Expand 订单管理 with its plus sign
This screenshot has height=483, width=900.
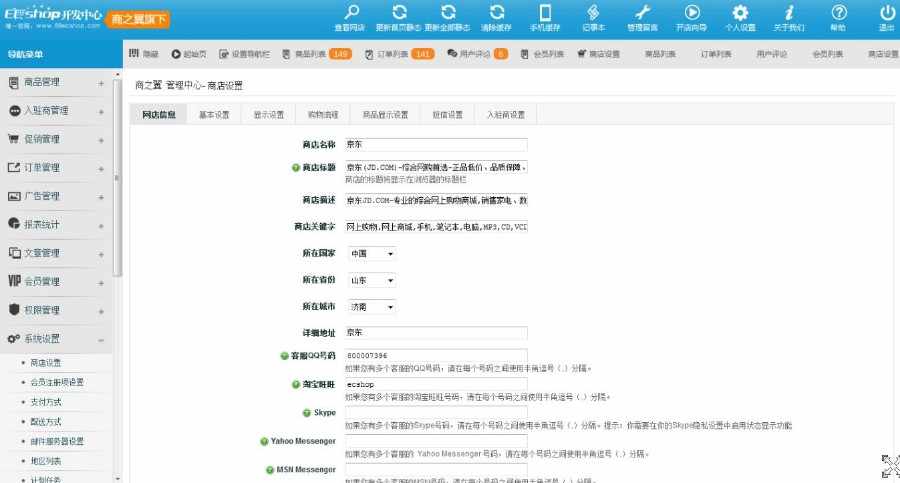pyautogui.click(x=101, y=169)
